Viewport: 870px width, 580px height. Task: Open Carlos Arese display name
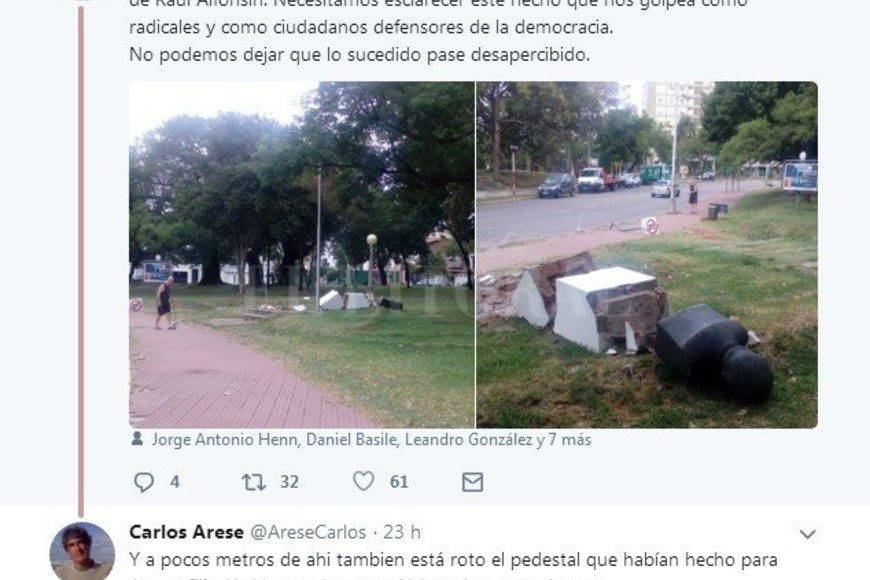(x=186, y=532)
